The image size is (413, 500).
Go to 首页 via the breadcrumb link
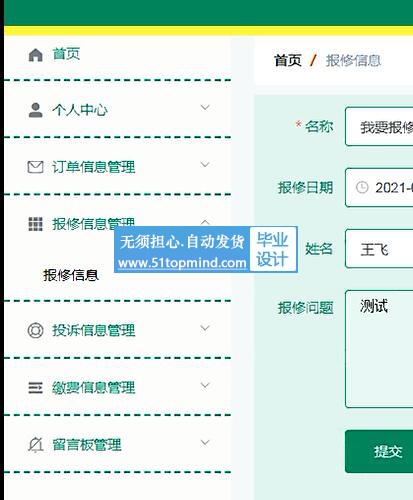[288, 61]
